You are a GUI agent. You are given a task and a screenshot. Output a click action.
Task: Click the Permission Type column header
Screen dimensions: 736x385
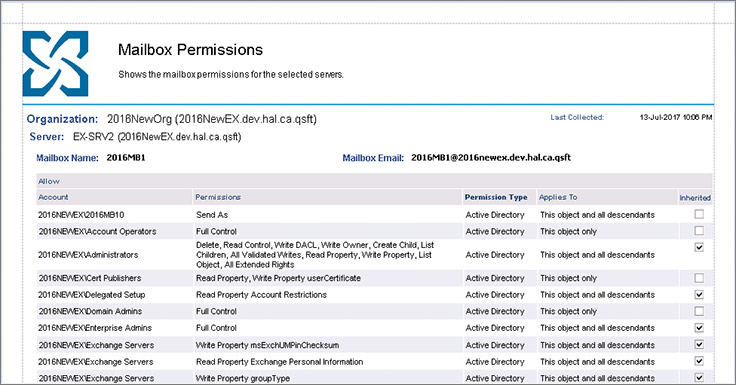[496, 197]
